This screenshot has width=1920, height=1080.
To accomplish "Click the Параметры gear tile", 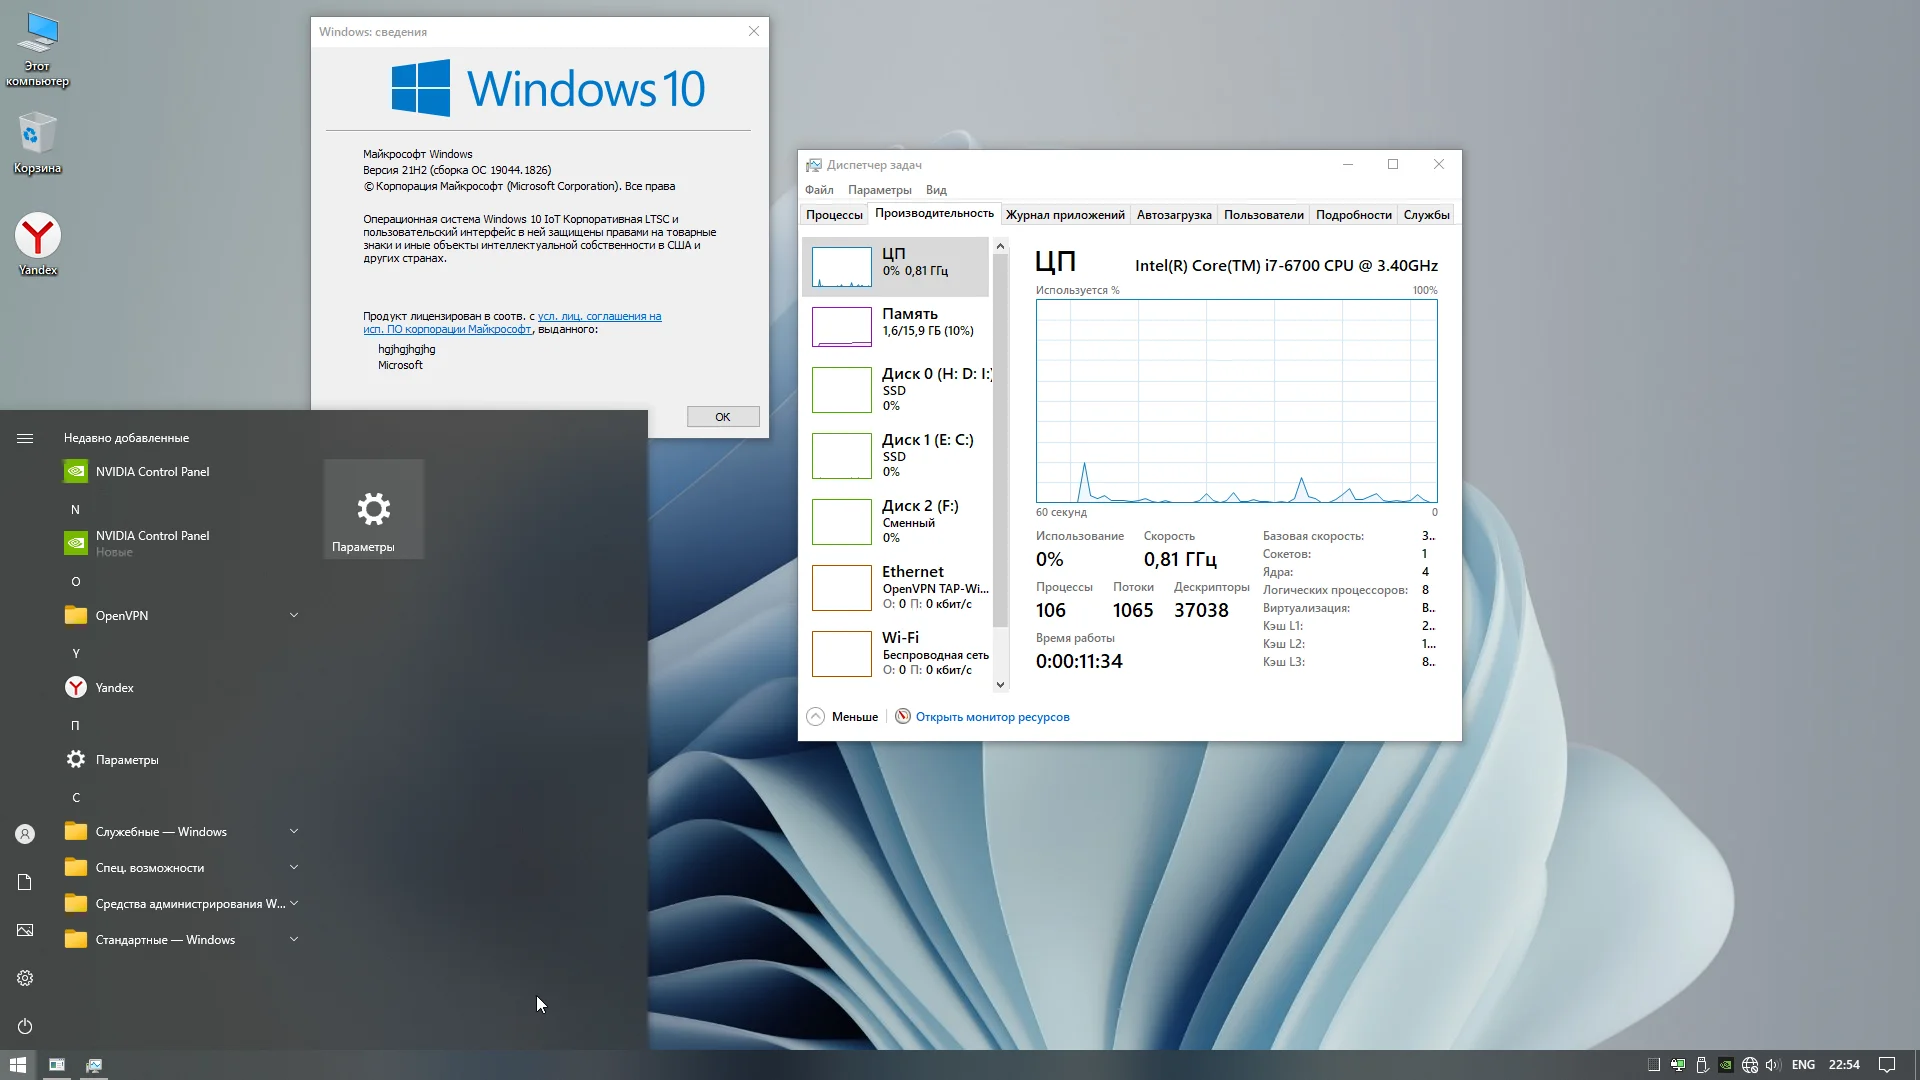I will click(373, 509).
